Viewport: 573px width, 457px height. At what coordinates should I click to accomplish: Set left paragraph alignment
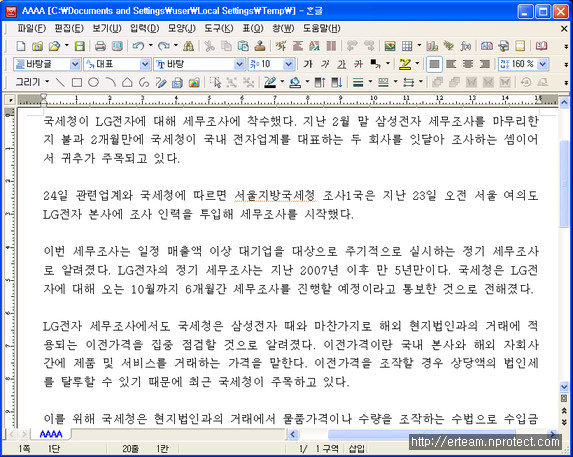[x=451, y=64]
